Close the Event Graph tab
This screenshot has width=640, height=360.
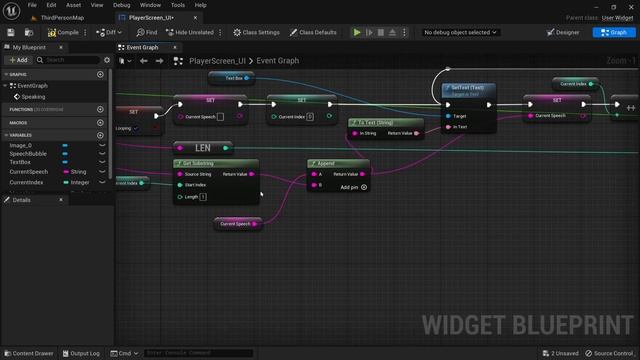coord(175,47)
